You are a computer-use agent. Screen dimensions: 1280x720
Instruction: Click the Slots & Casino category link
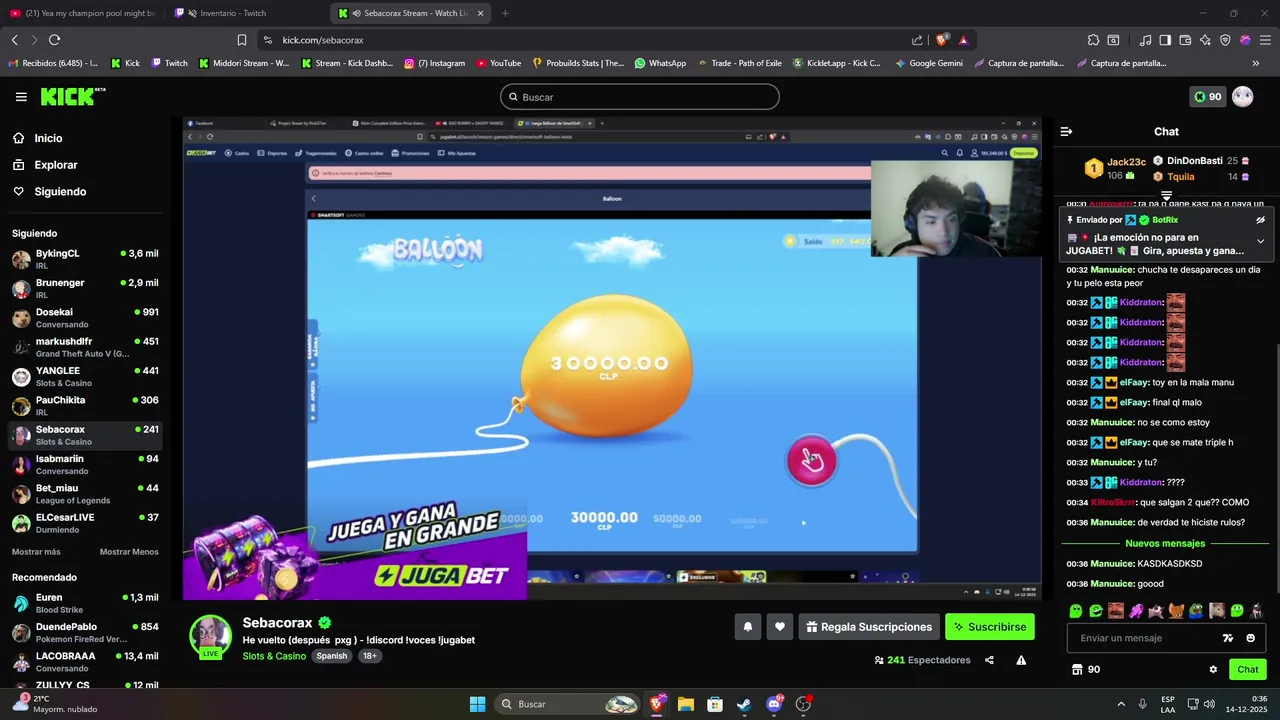click(x=274, y=656)
